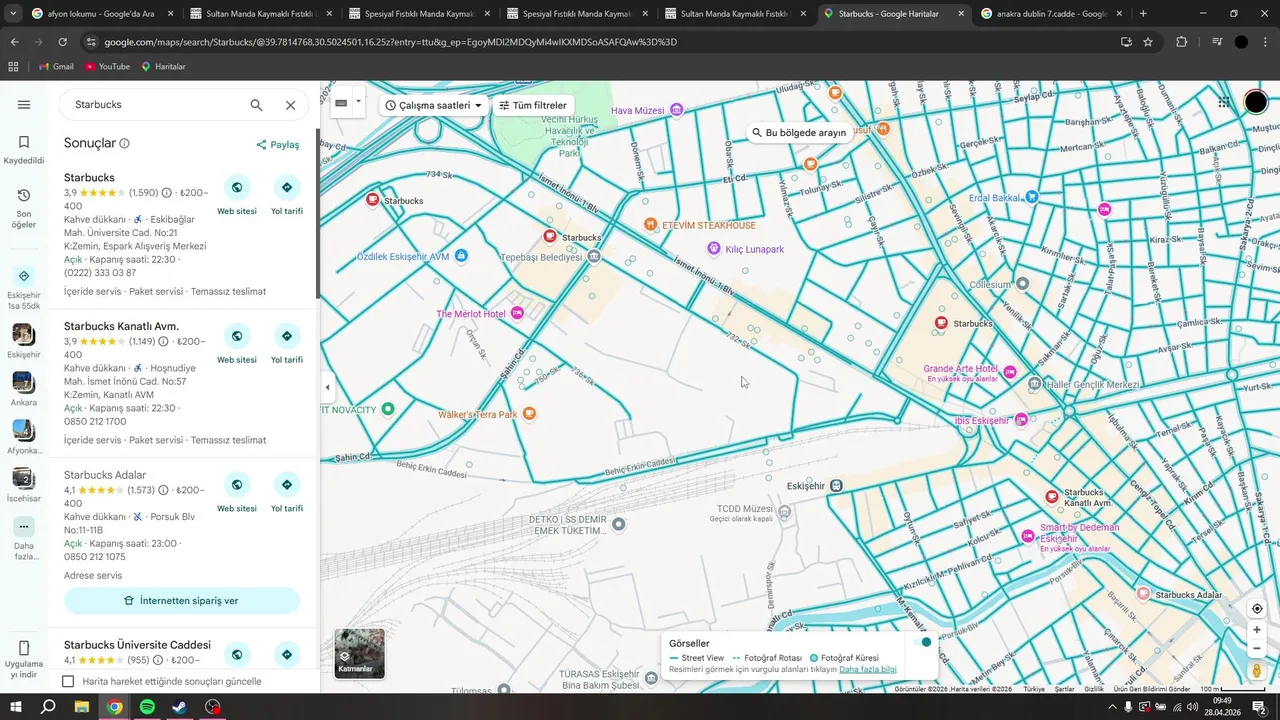Click the search magnifier icon
The image size is (1280, 720).
256,105
